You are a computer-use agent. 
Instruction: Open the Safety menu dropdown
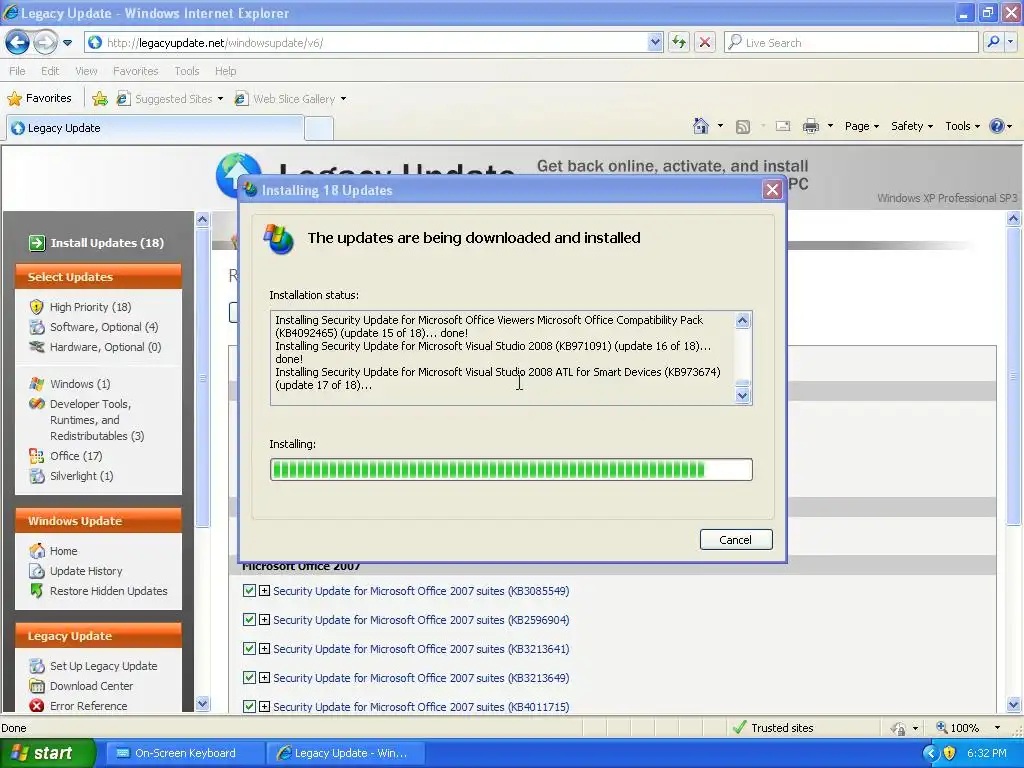click(x=912, y=126)
